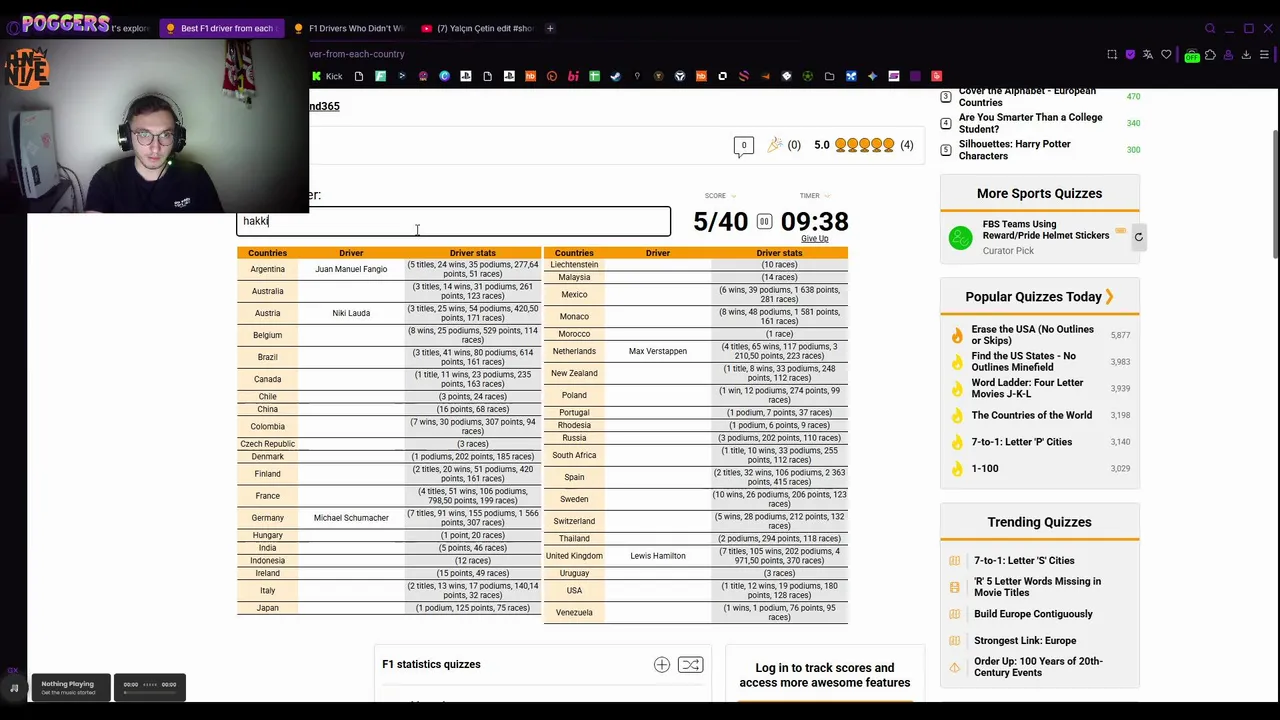Open Are You Smarter Than College Student quiz
1280x720 pixels.
coord(1030,123)
